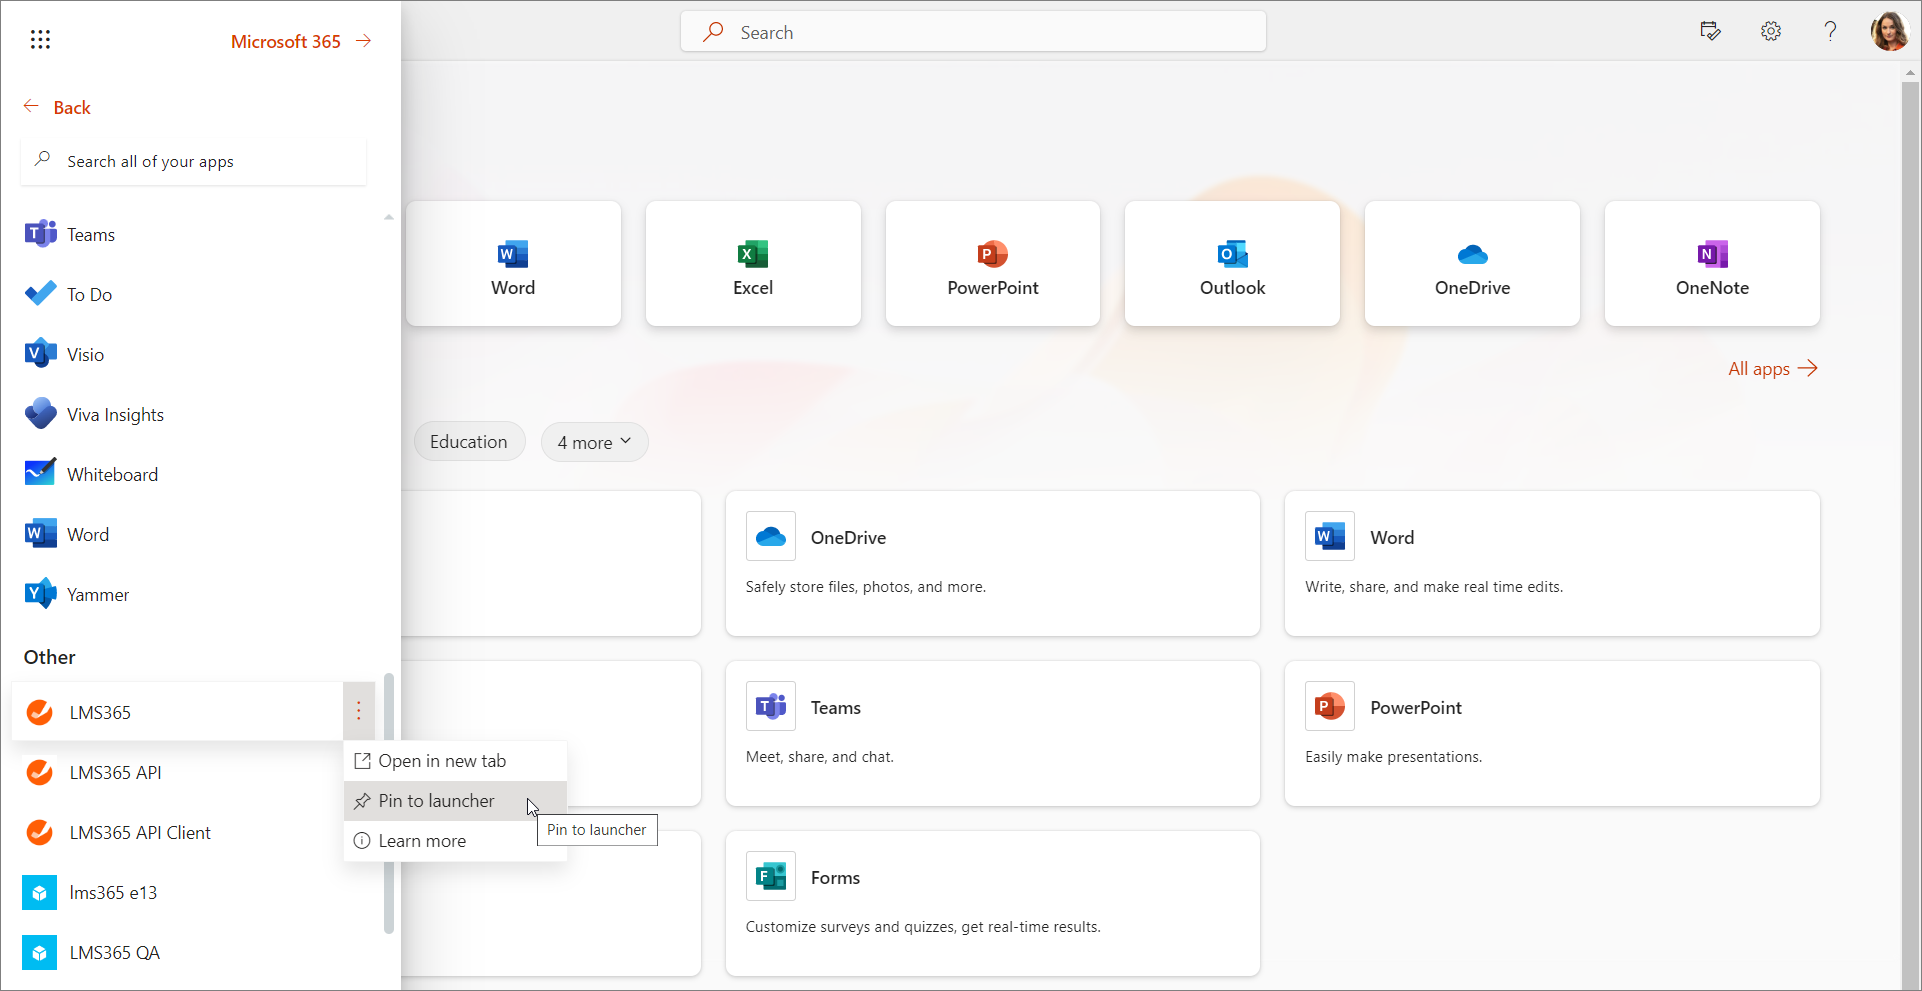
Task: Open the app launcher waffle icon
Action: pyautogui.click(x=40, y=39)
